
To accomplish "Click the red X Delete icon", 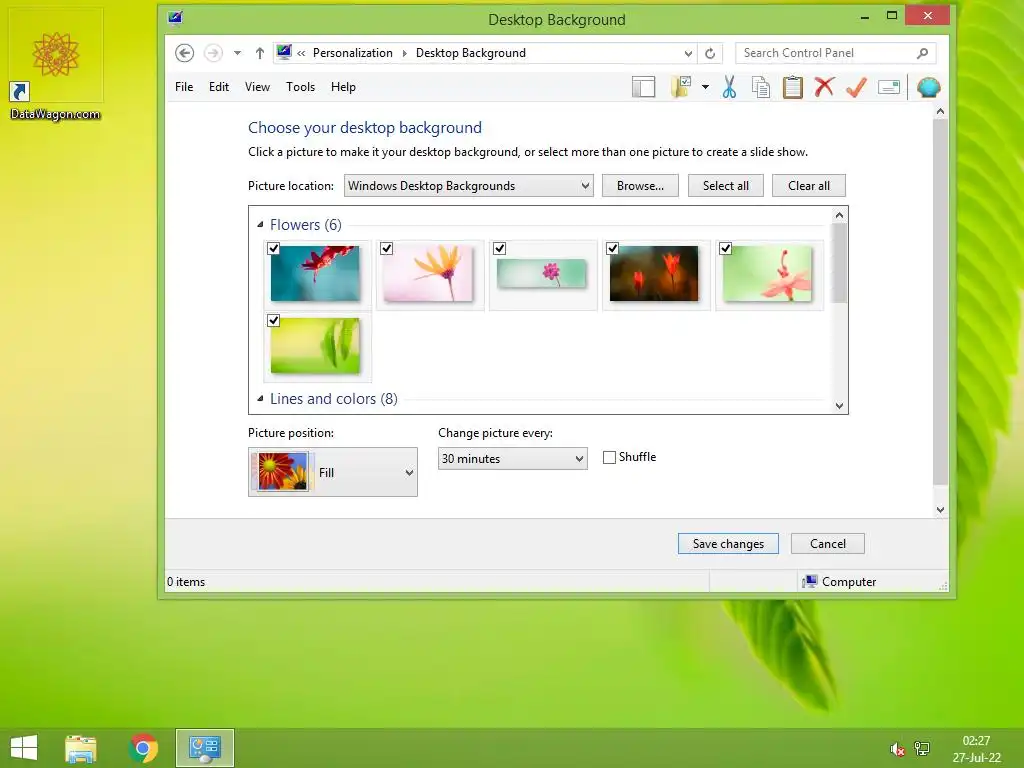I will (824, 86).
